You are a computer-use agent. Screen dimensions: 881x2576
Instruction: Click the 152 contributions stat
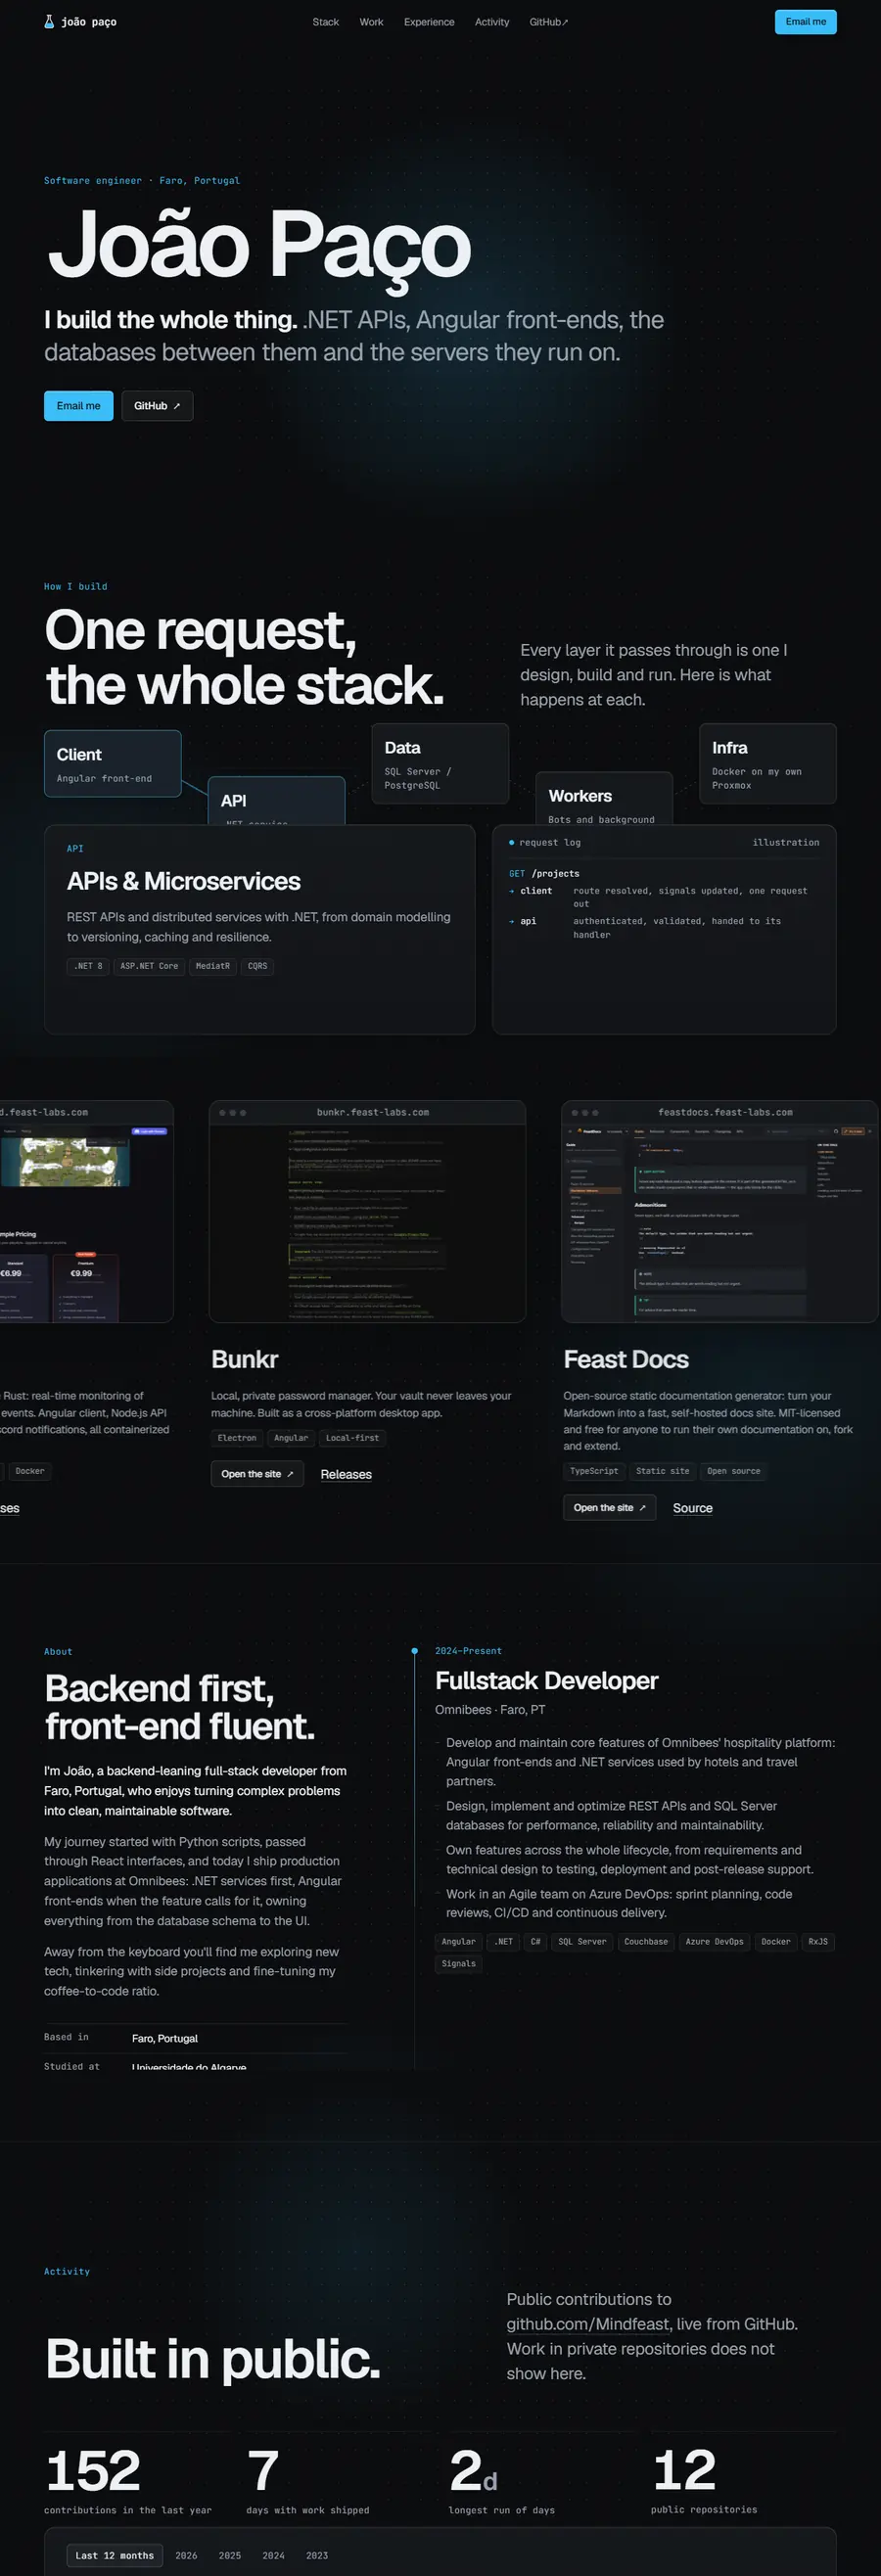(x=128, y=2481)
